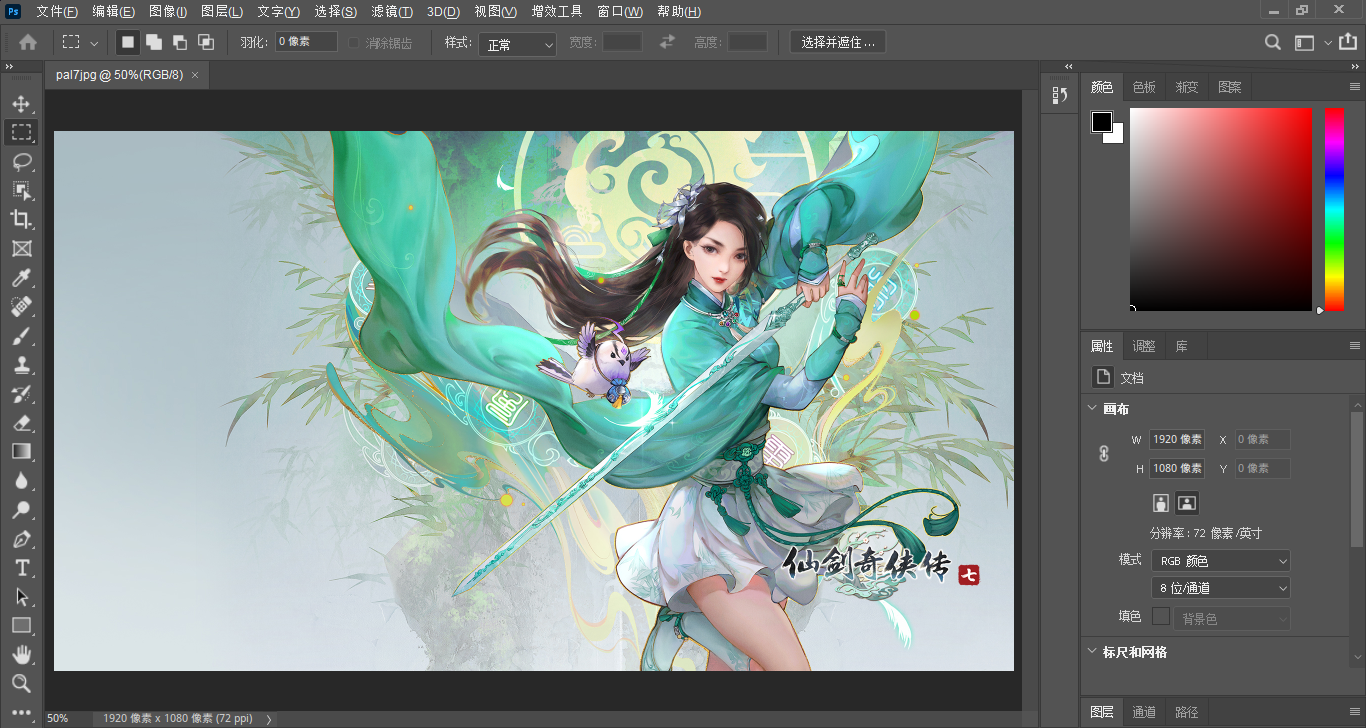Screen dimensions: 1366x728
Task: Activate the Zoom tool
Action: point(22,683)
